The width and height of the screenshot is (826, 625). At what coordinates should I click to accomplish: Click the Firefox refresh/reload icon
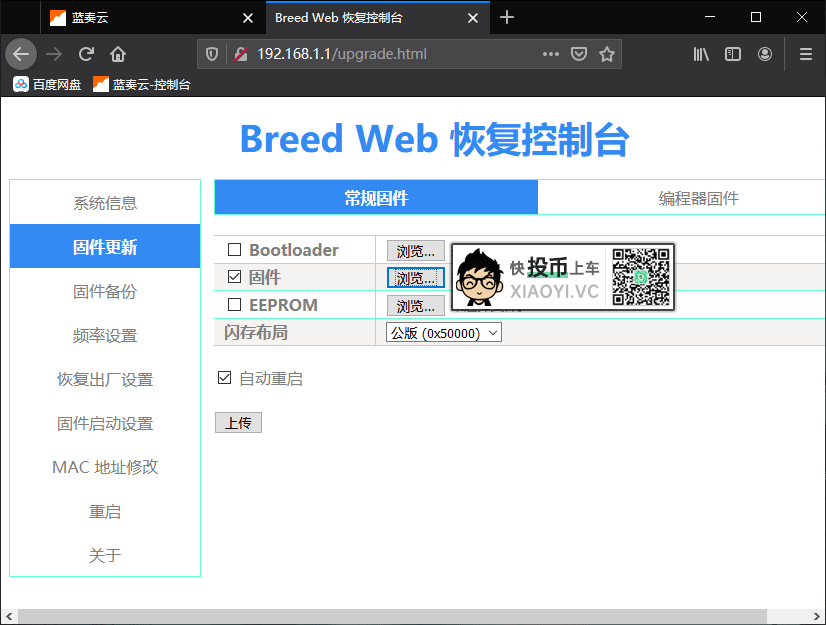click(87, 54)
